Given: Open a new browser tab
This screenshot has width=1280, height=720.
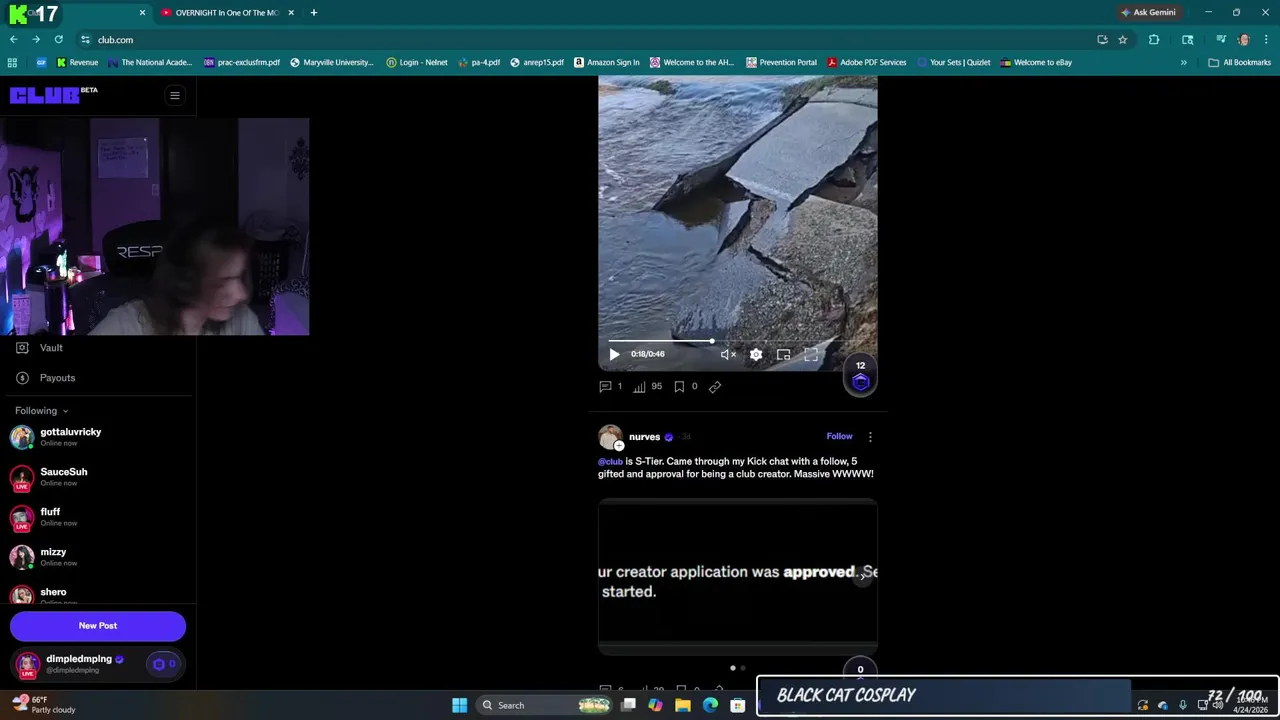Looking at the screenshot, I should 313,13.
